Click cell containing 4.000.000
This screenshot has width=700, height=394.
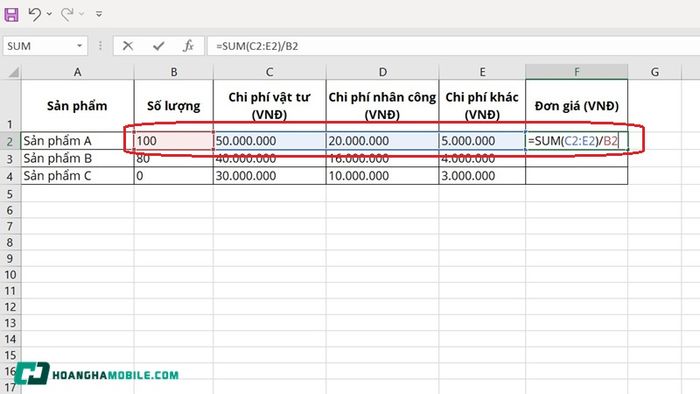(x=482, y=158)
